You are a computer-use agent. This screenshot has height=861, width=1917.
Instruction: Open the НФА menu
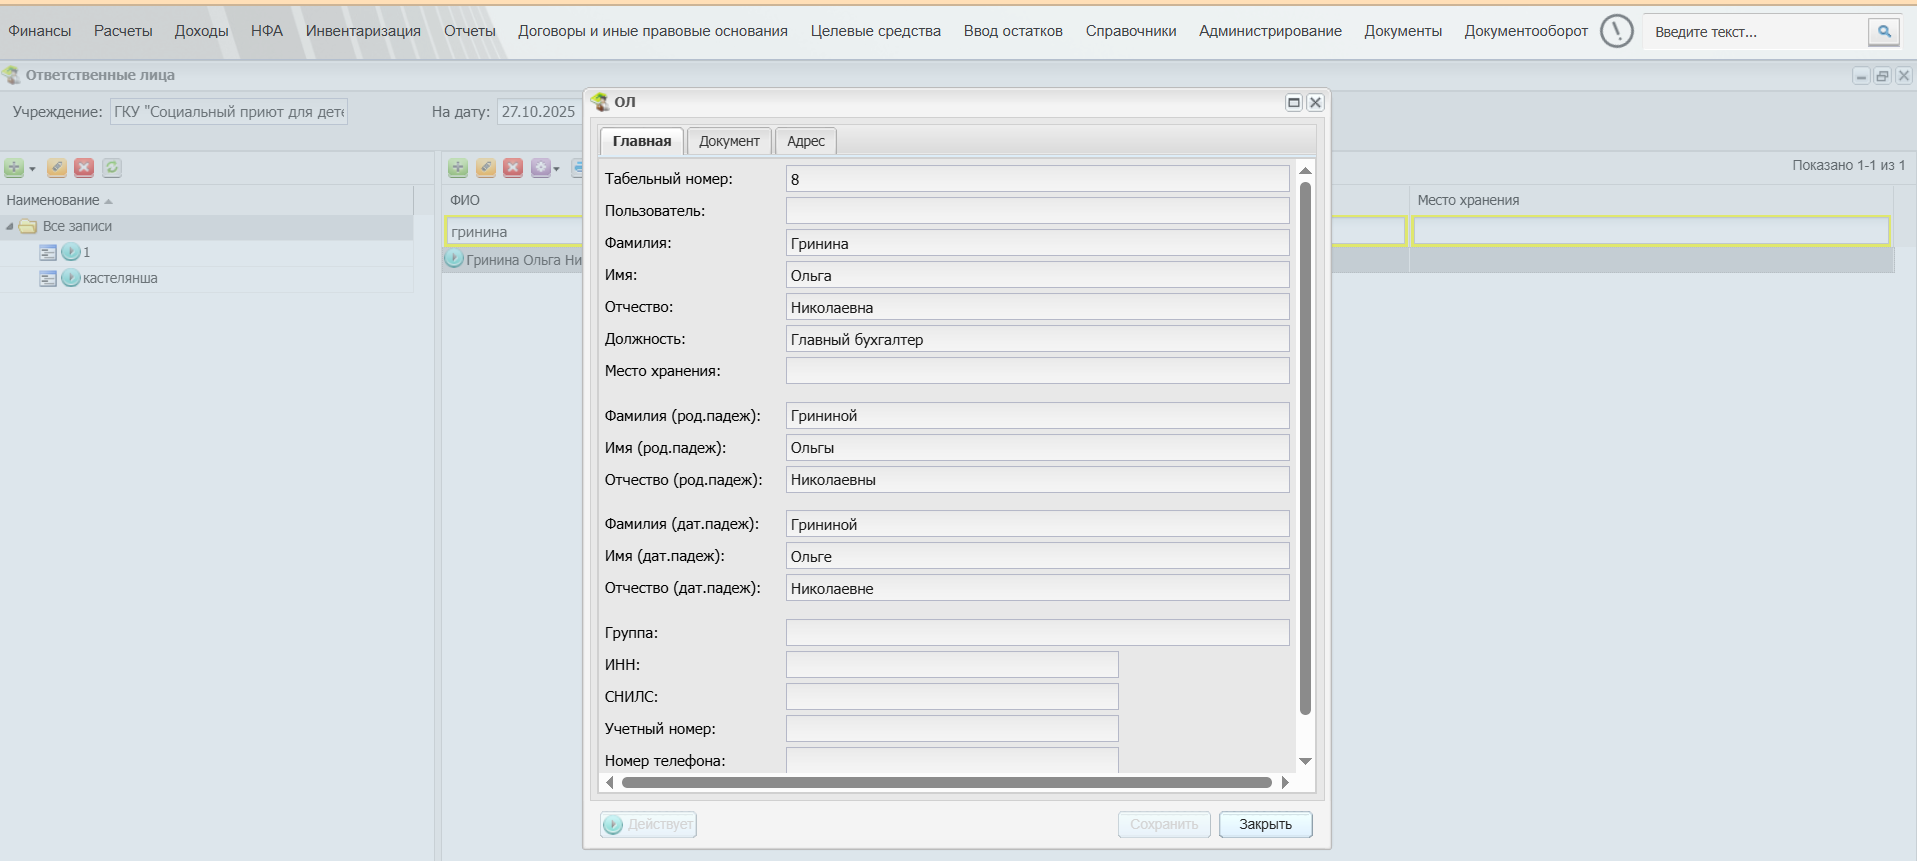267,31
